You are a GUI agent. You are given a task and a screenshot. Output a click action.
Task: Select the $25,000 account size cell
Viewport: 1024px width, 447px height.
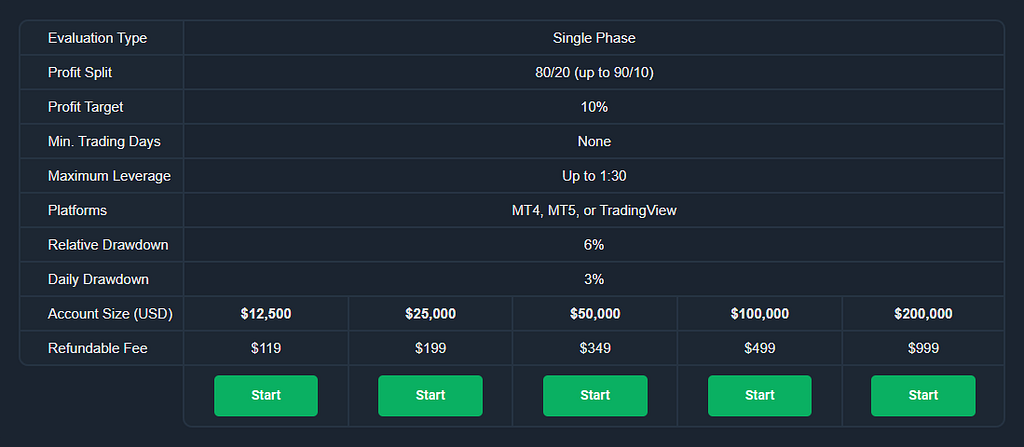(430, 314)
